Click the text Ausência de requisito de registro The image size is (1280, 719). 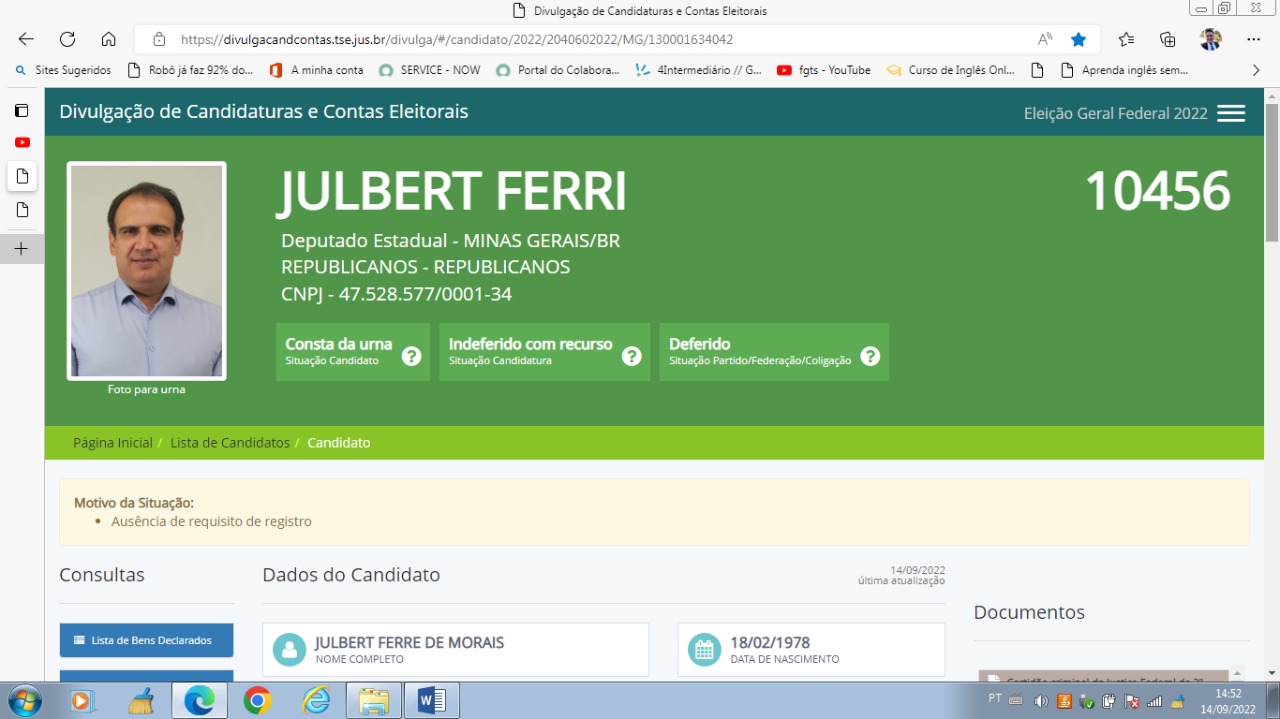pos(211,521)
